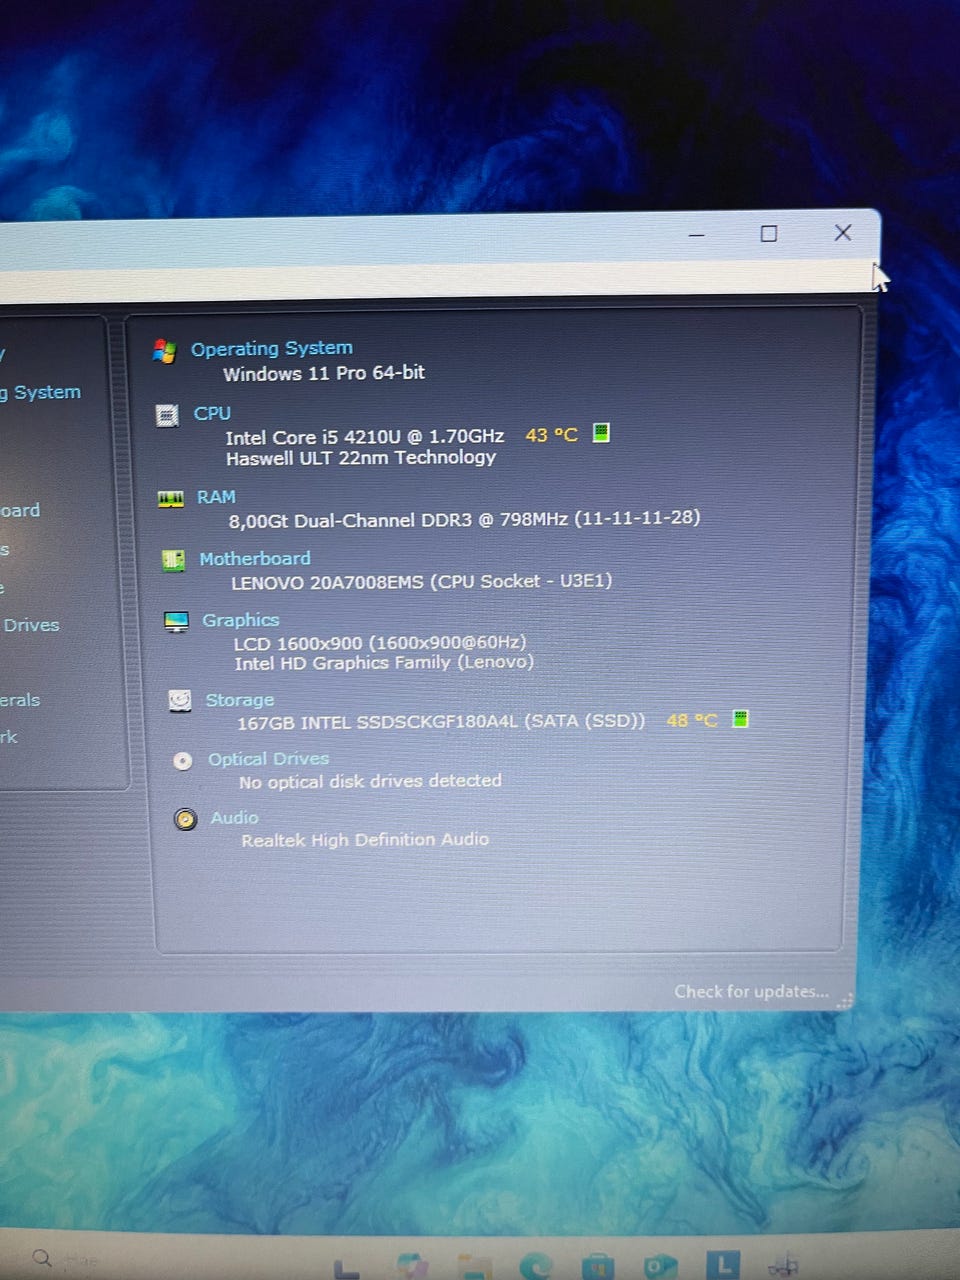The image size is (960, 1280).
Task: Click the Motherboard green board icon
Action: (x=173, y=561)
